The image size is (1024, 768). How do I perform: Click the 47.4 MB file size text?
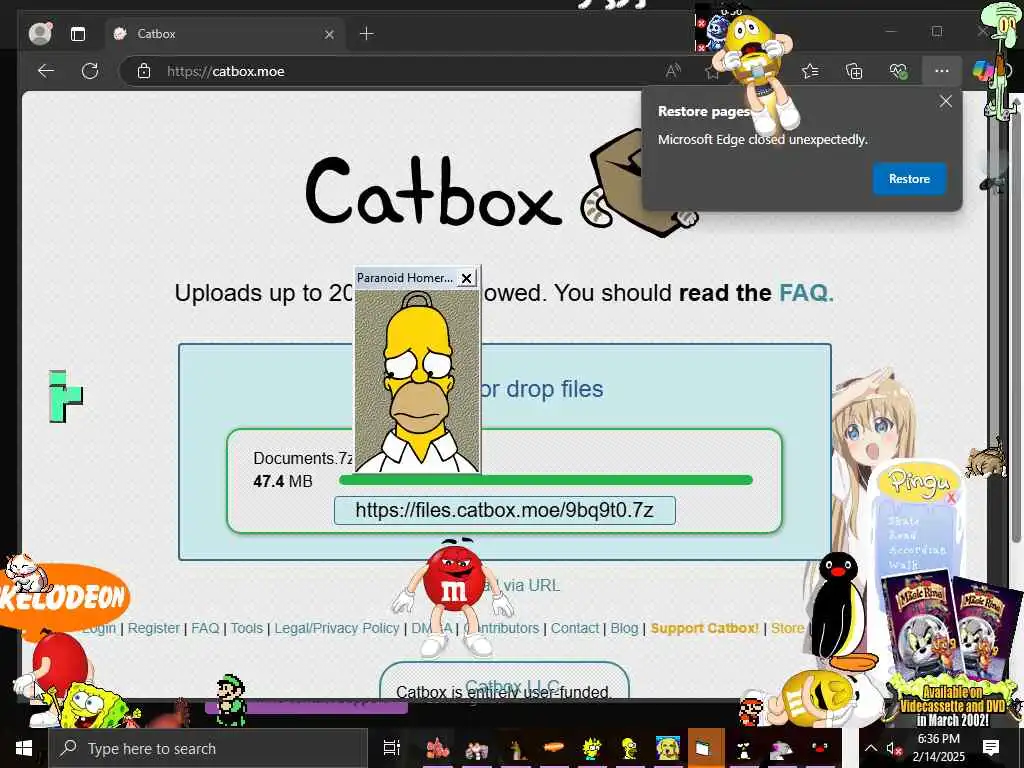coord(283,481)
